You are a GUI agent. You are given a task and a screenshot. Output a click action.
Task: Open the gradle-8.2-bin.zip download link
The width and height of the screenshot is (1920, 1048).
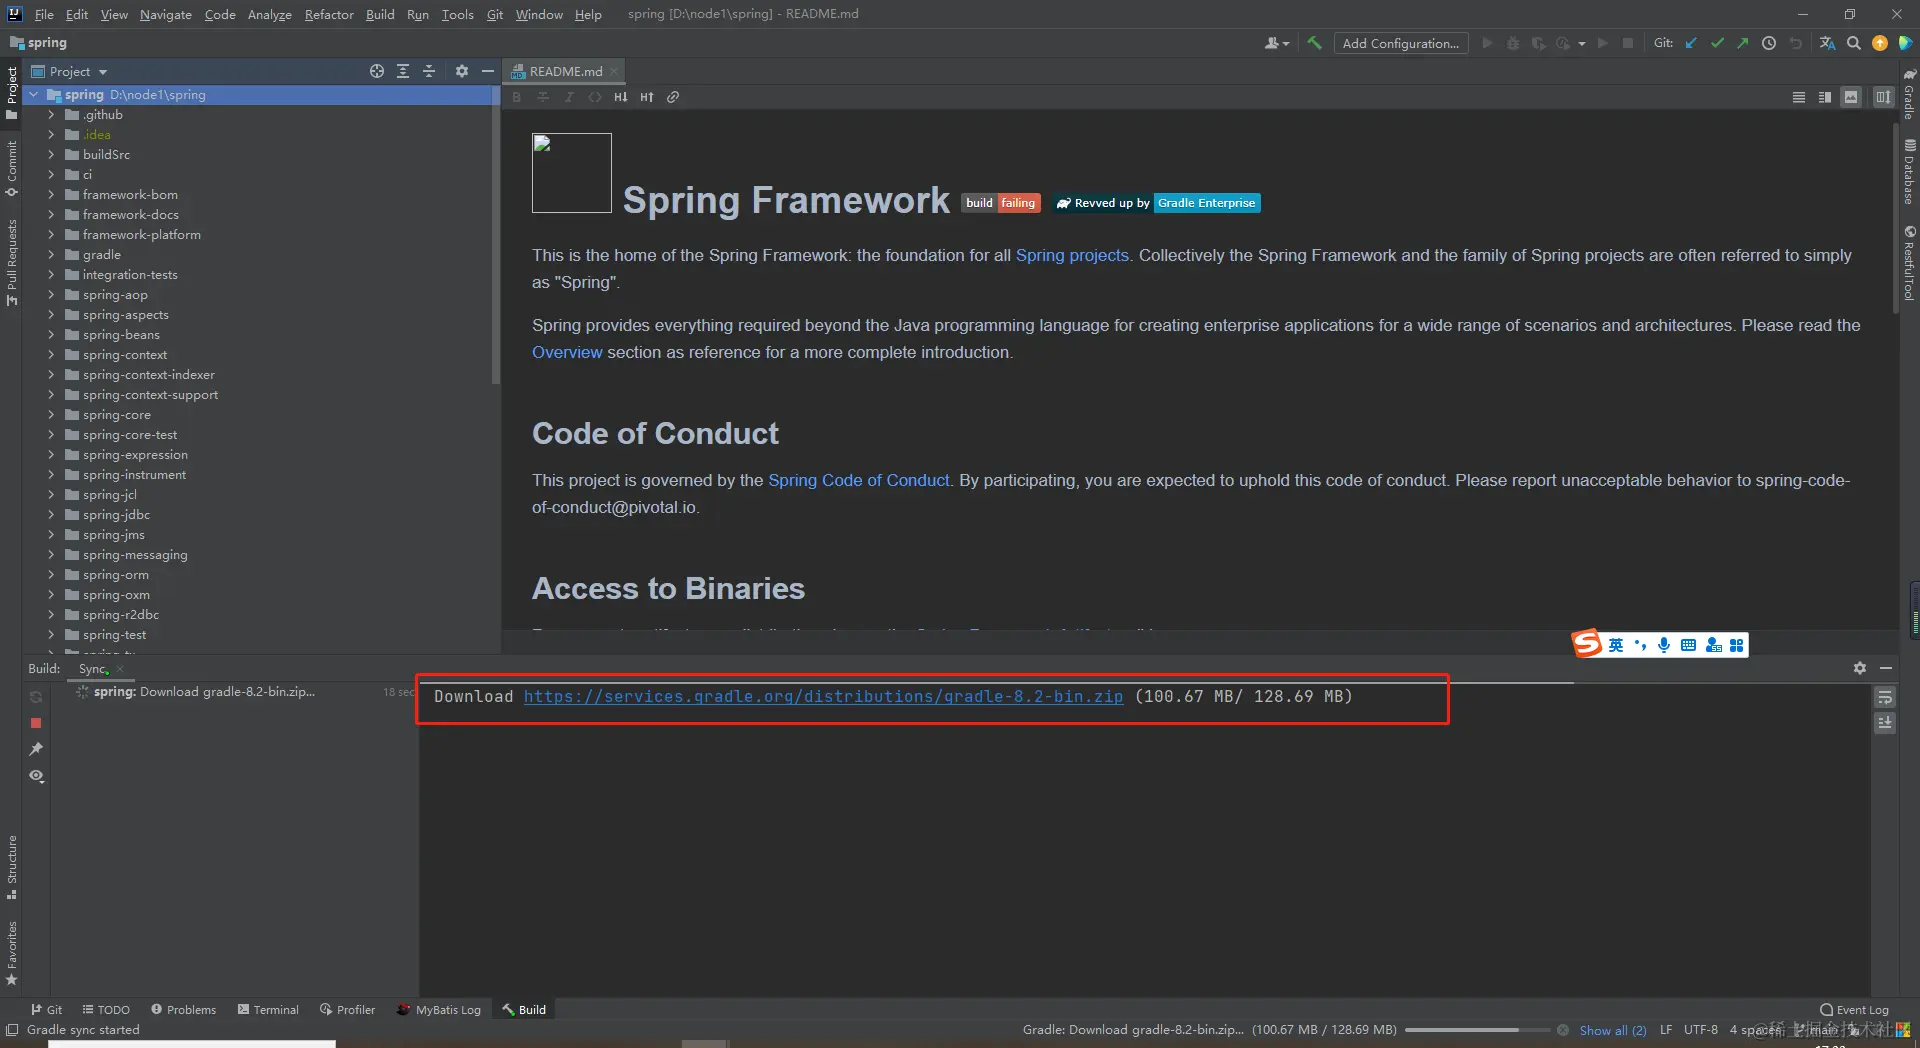click(x=823, y=696)
